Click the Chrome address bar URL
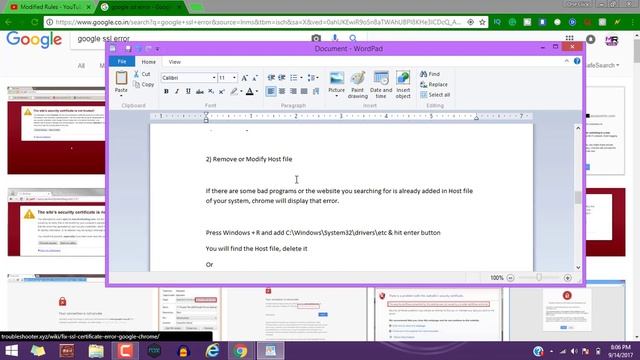This screenshot has width=640, height=360. (258, 22)
